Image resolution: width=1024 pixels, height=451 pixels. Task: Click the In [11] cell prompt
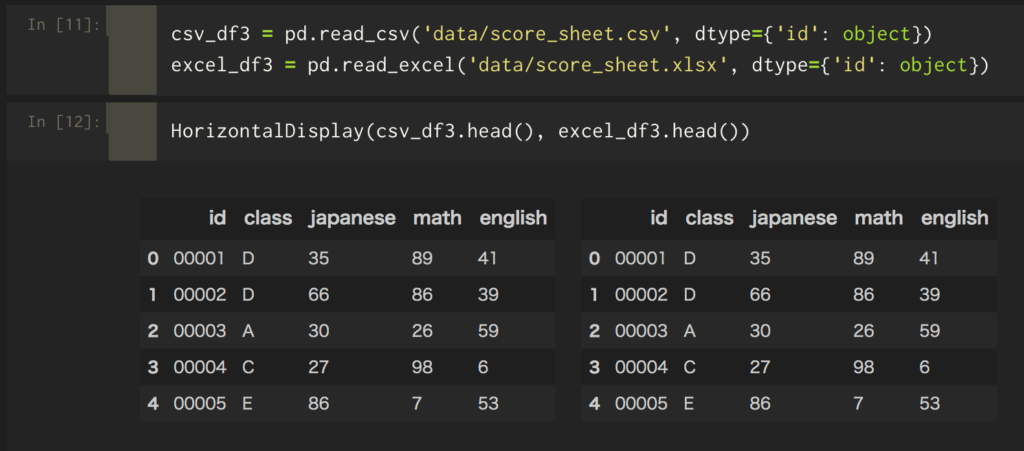point(64,26)
